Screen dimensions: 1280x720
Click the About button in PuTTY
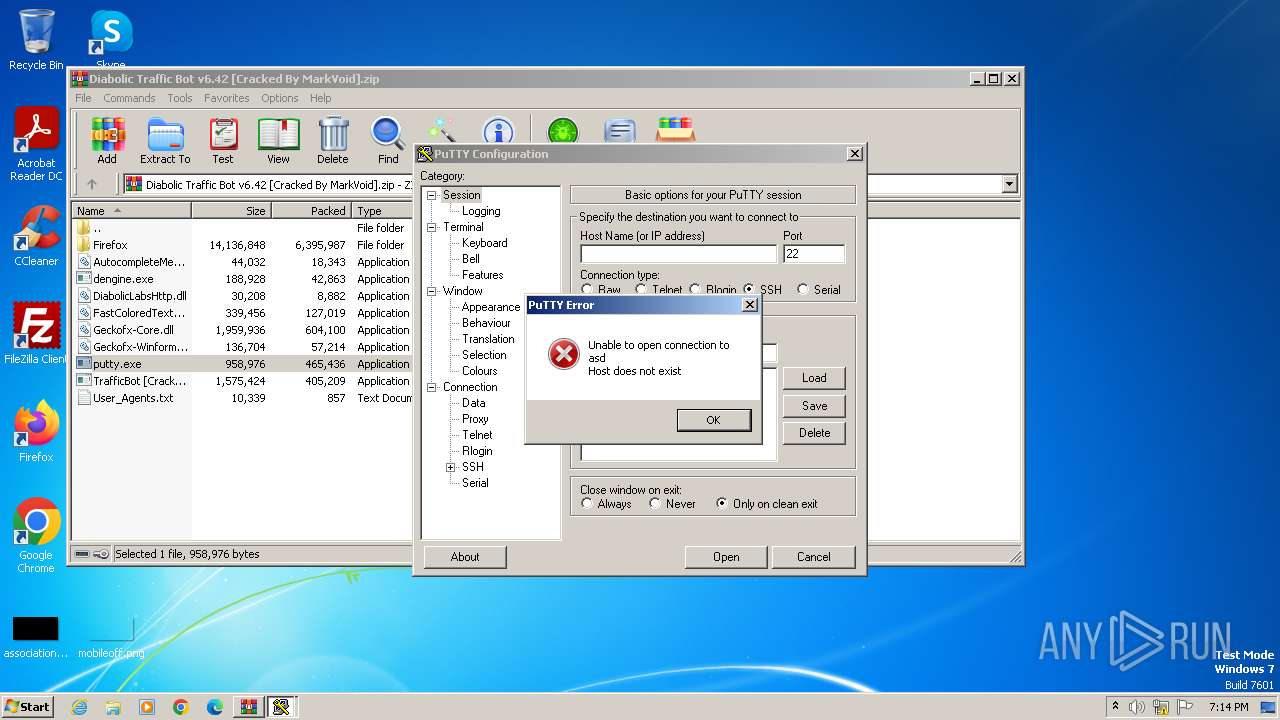click(465, 557)
